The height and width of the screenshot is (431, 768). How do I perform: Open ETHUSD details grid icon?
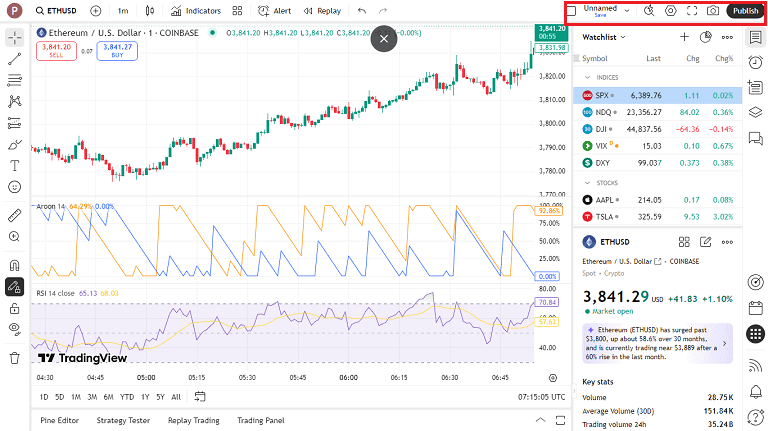pyautogui.click(x=684, y=242)
